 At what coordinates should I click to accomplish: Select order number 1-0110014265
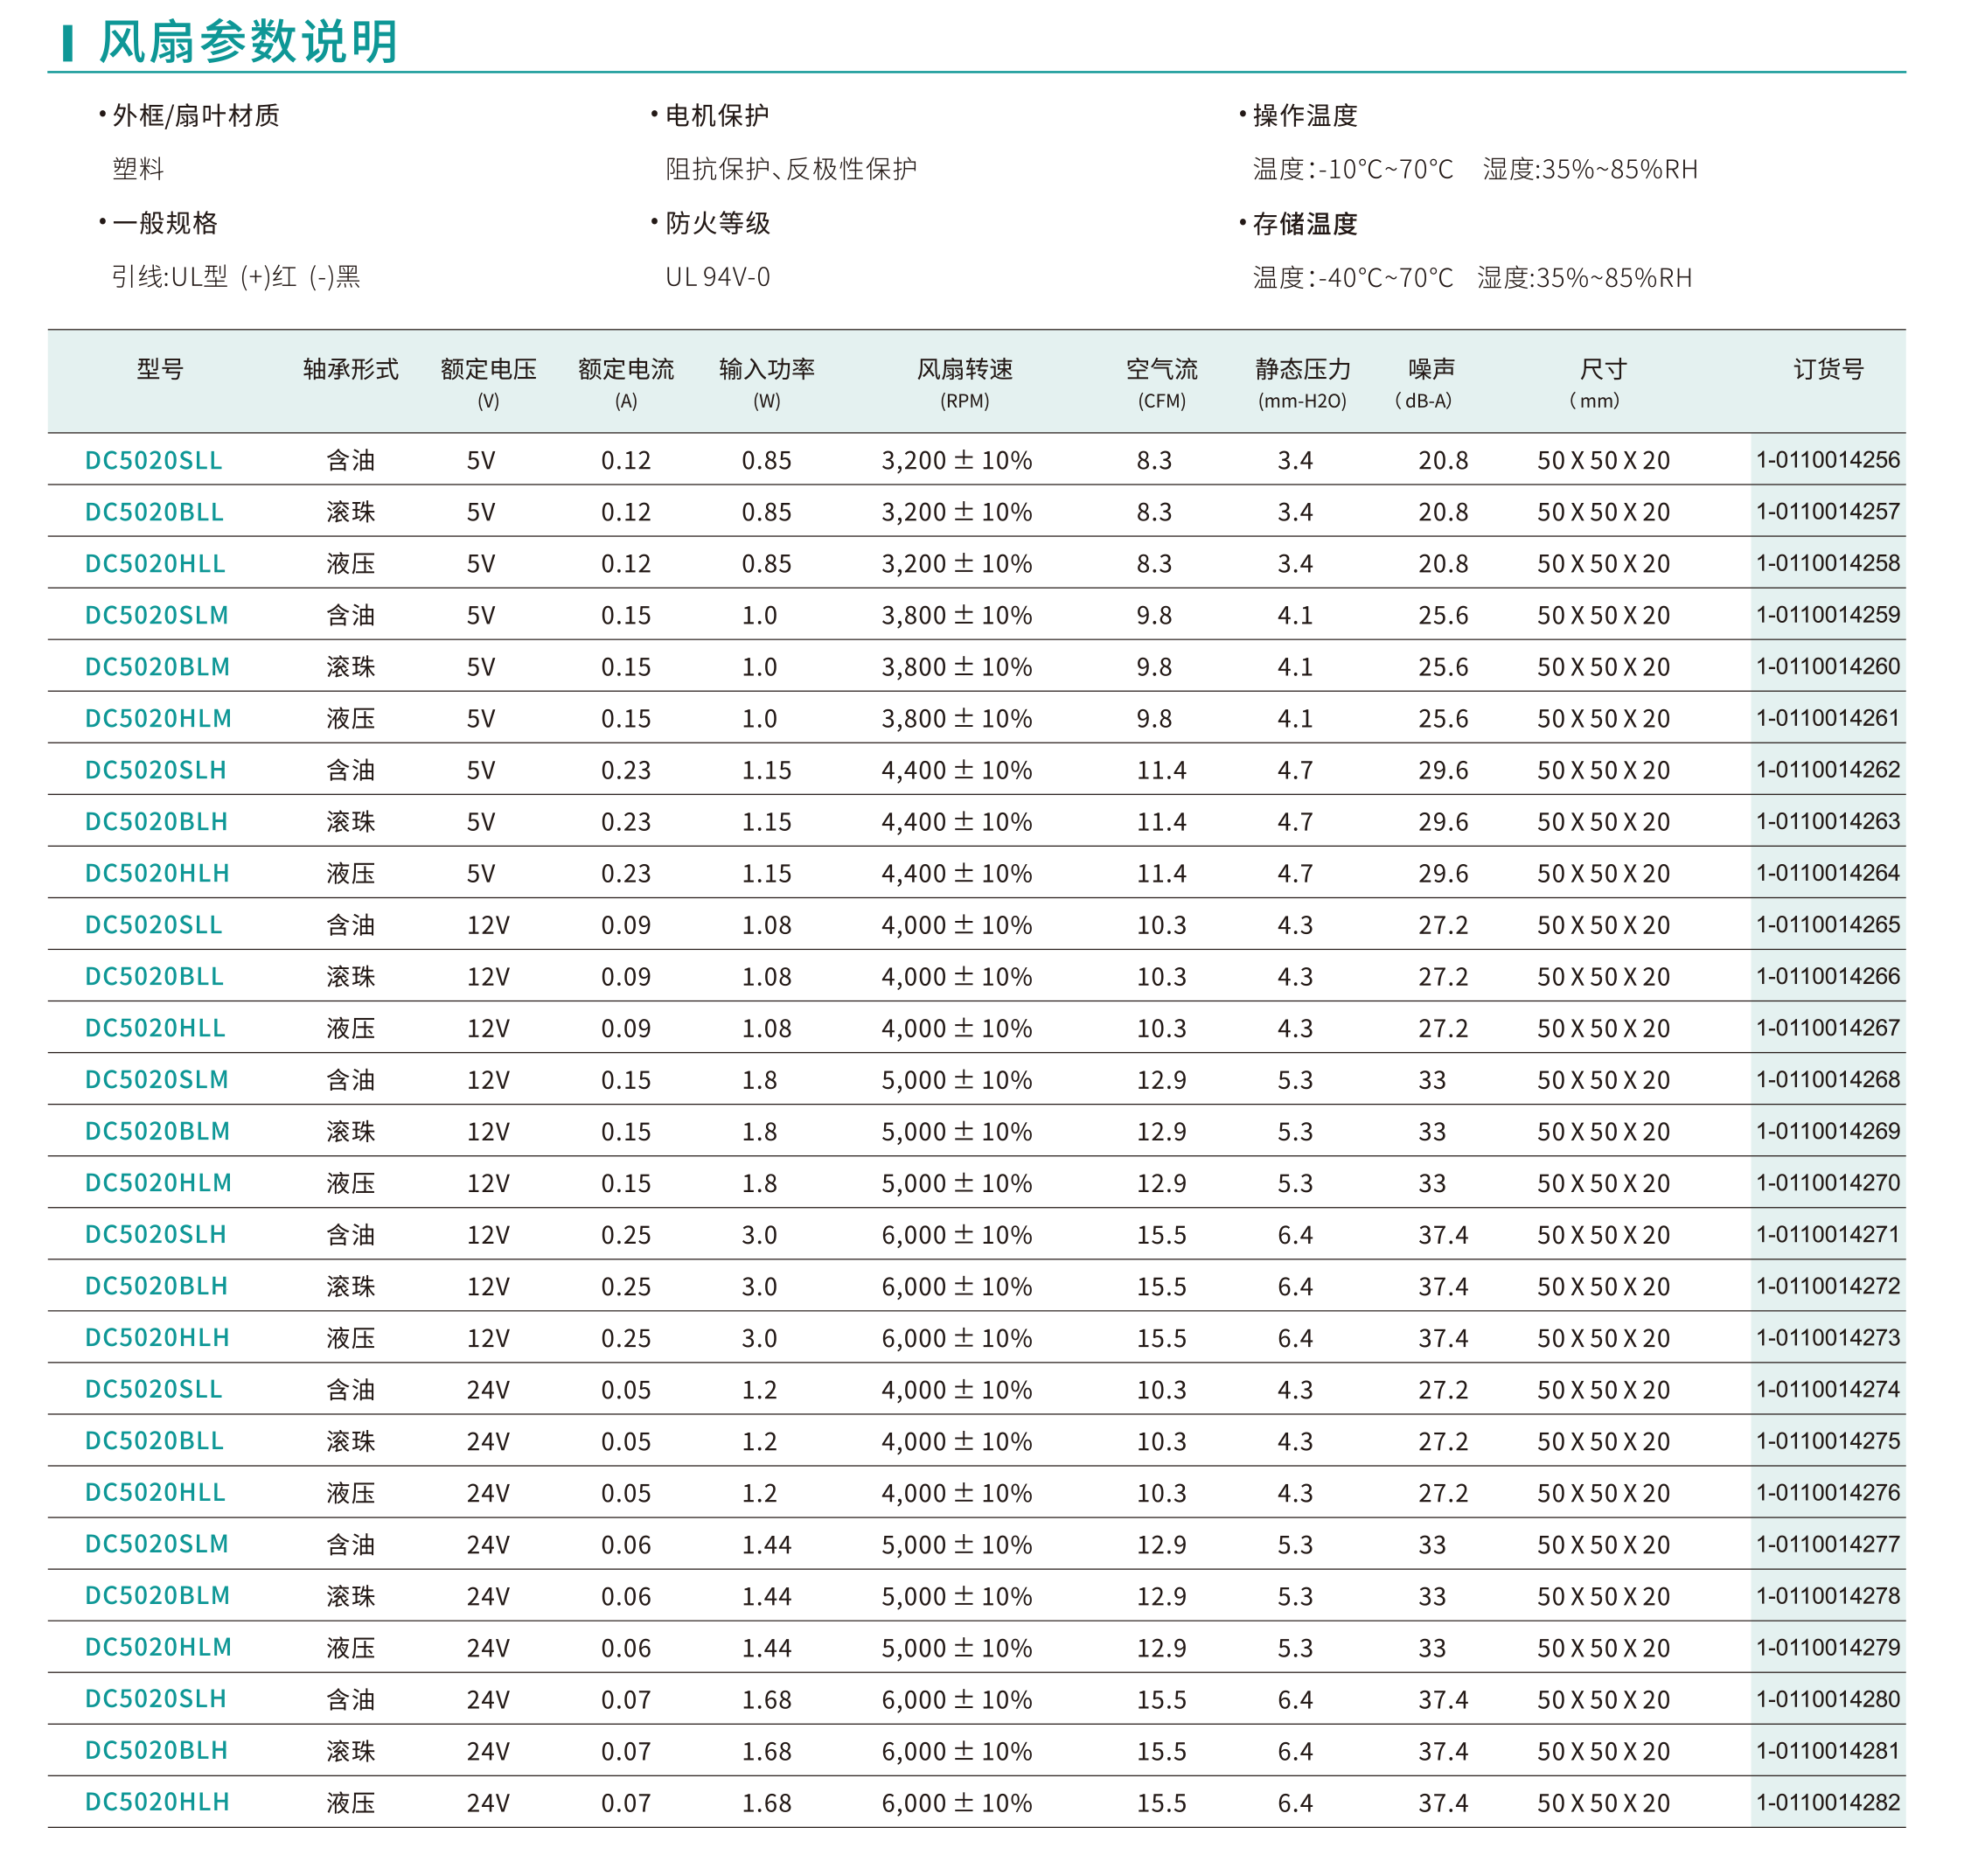coord(1828,925)
